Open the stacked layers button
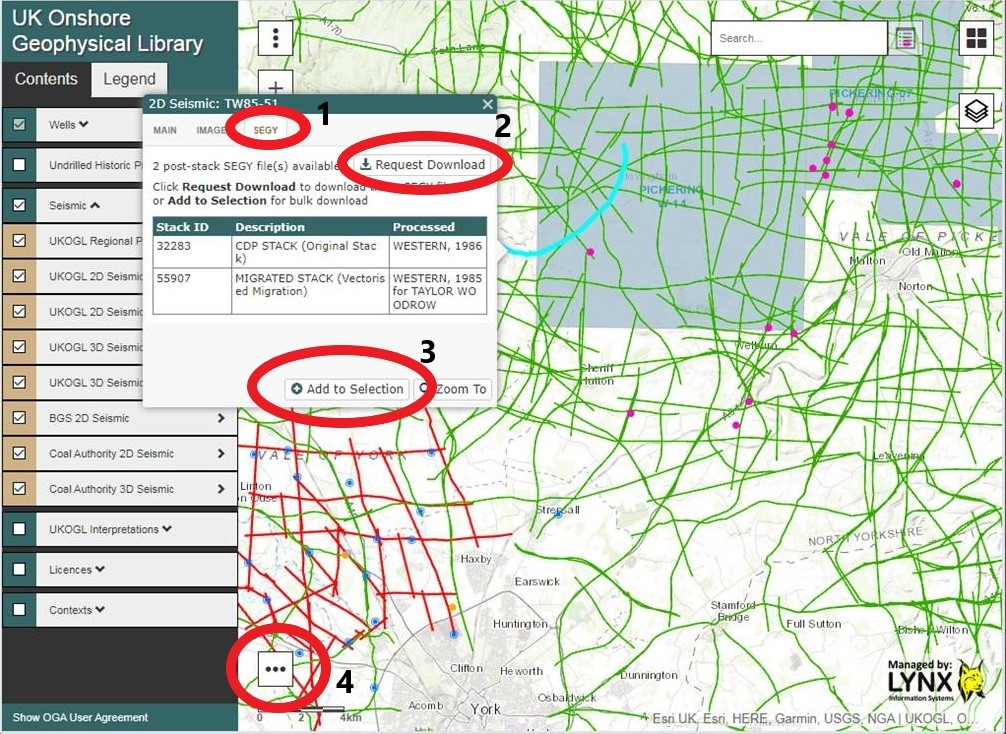 point(976,111)
